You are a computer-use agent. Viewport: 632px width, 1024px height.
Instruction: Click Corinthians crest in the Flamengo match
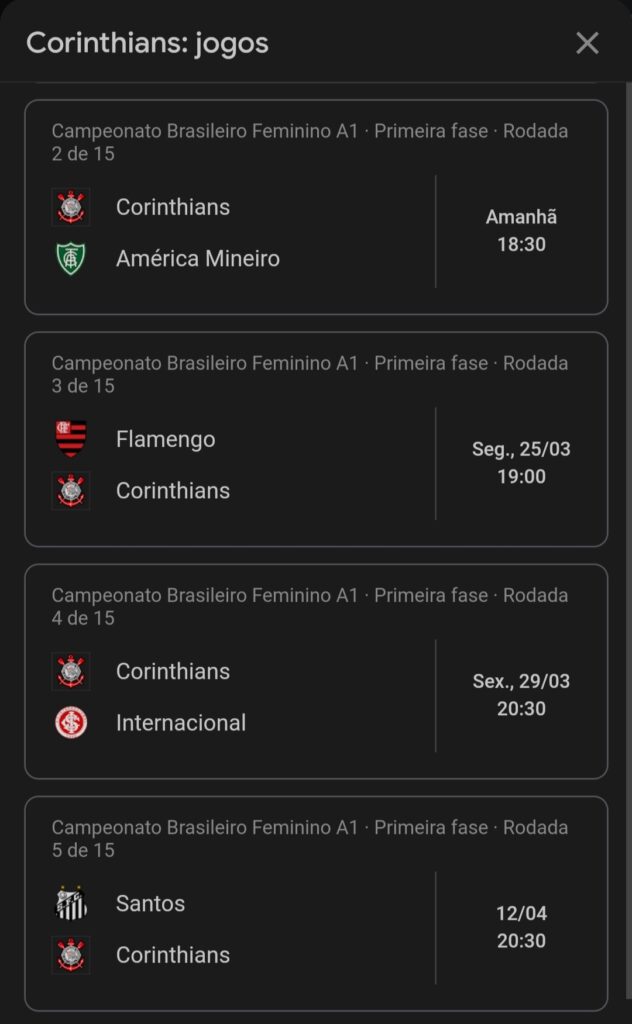[71, 491]
